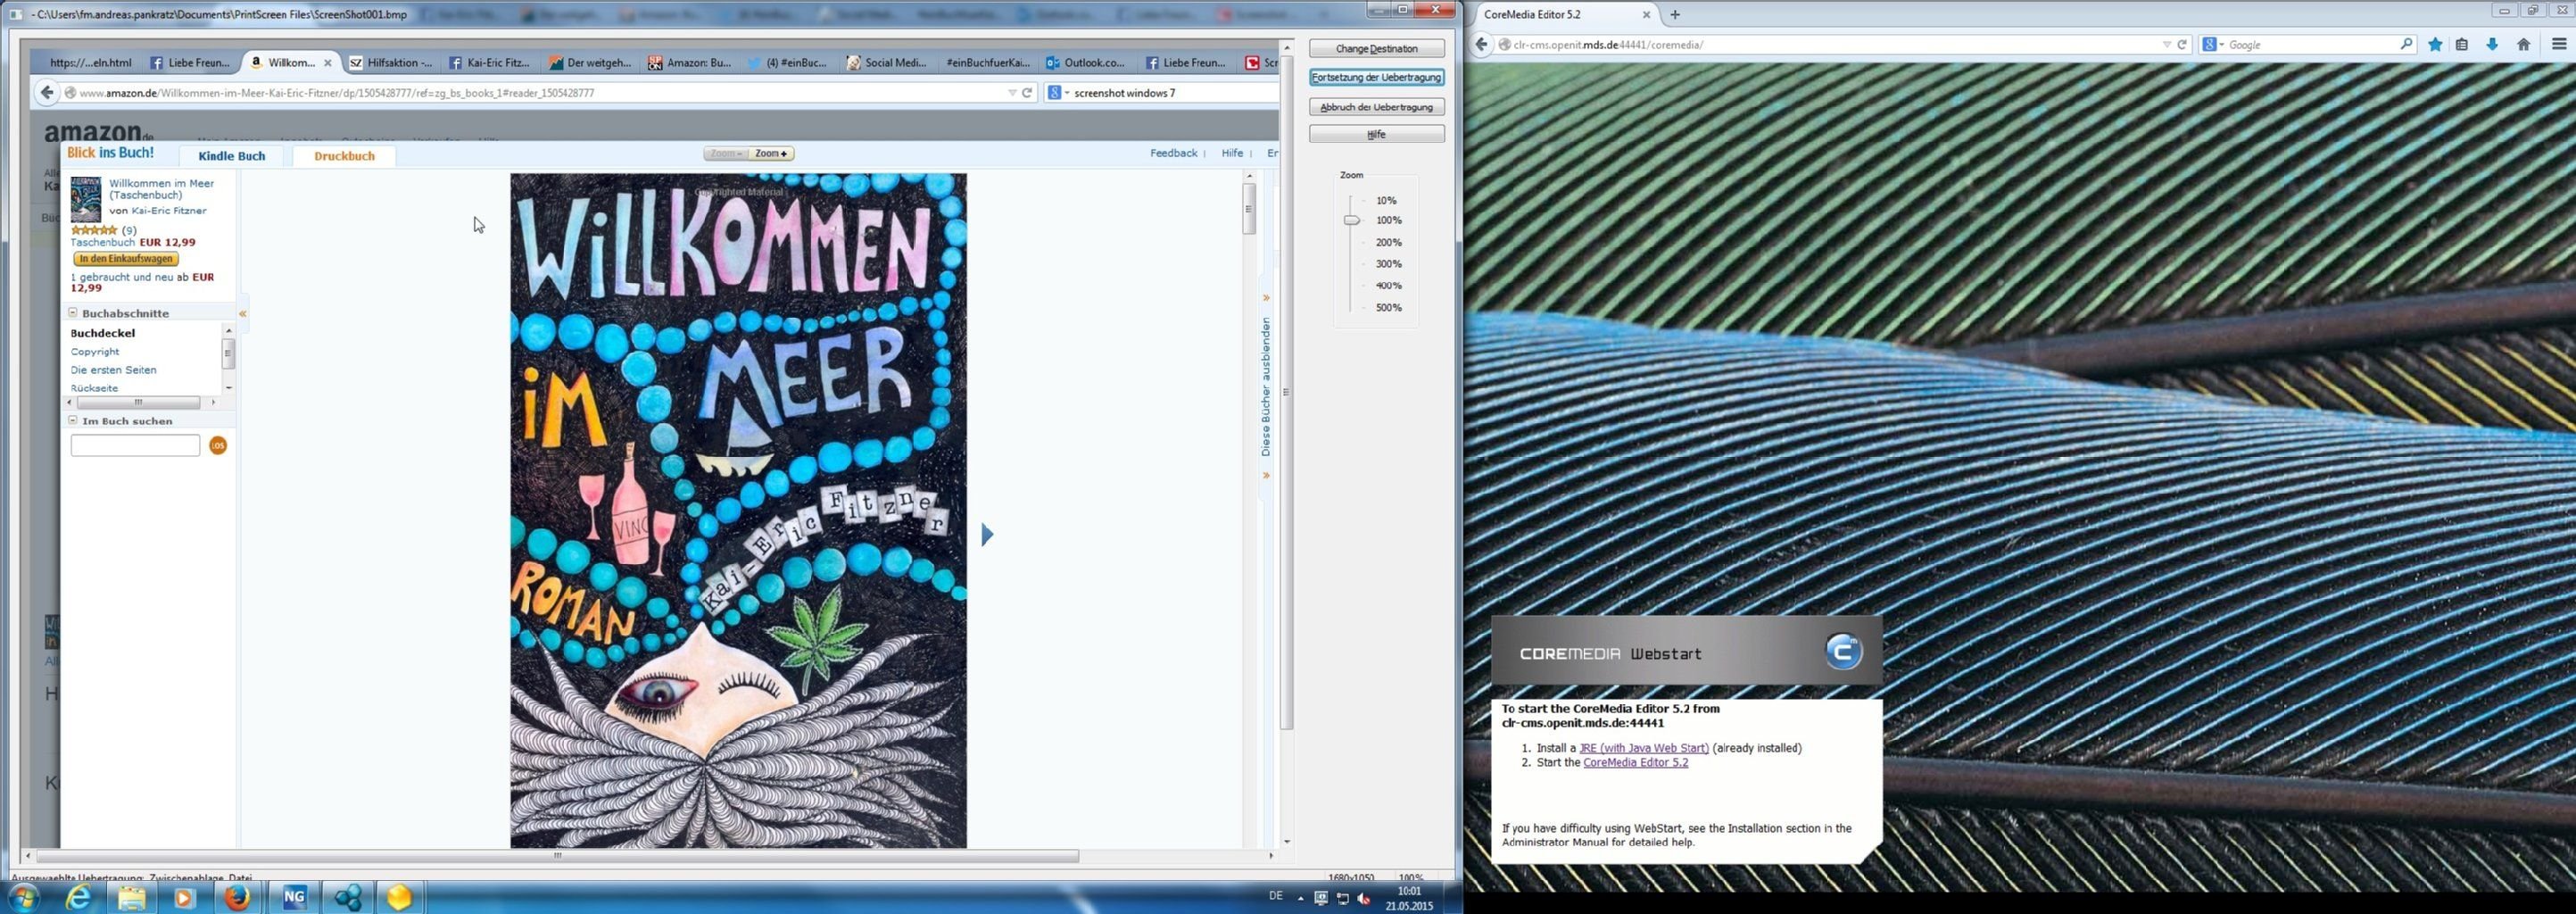Open the Feedback link in reader
This screenshot has height=914, width=2576.
point(1173,153)
